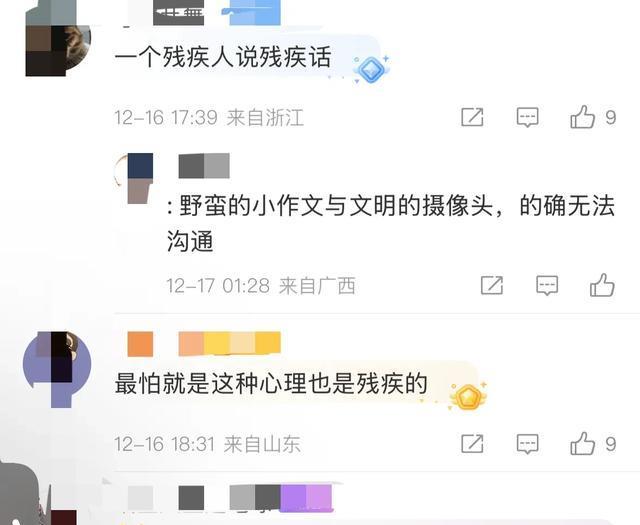640x525 pixels.
Task: Open the 广西 replier's small avatar
Action: (135, 178)
